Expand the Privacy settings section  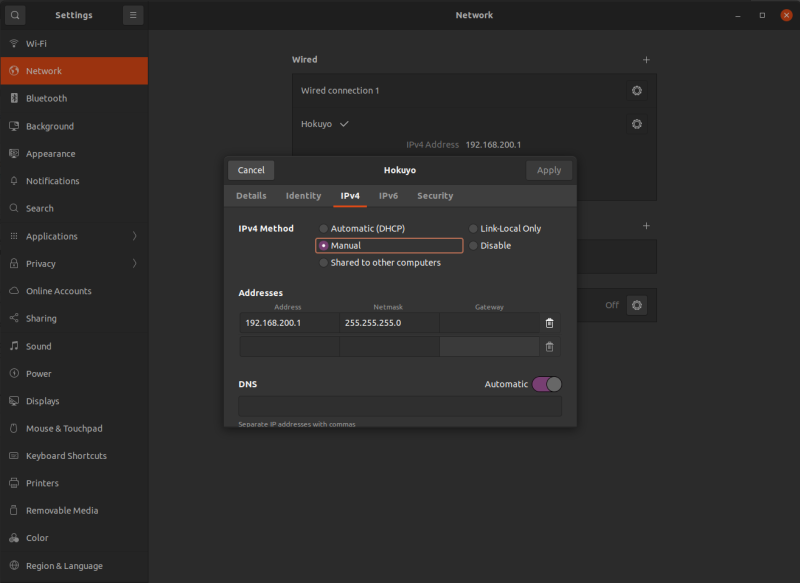click(x=41, y=264)
